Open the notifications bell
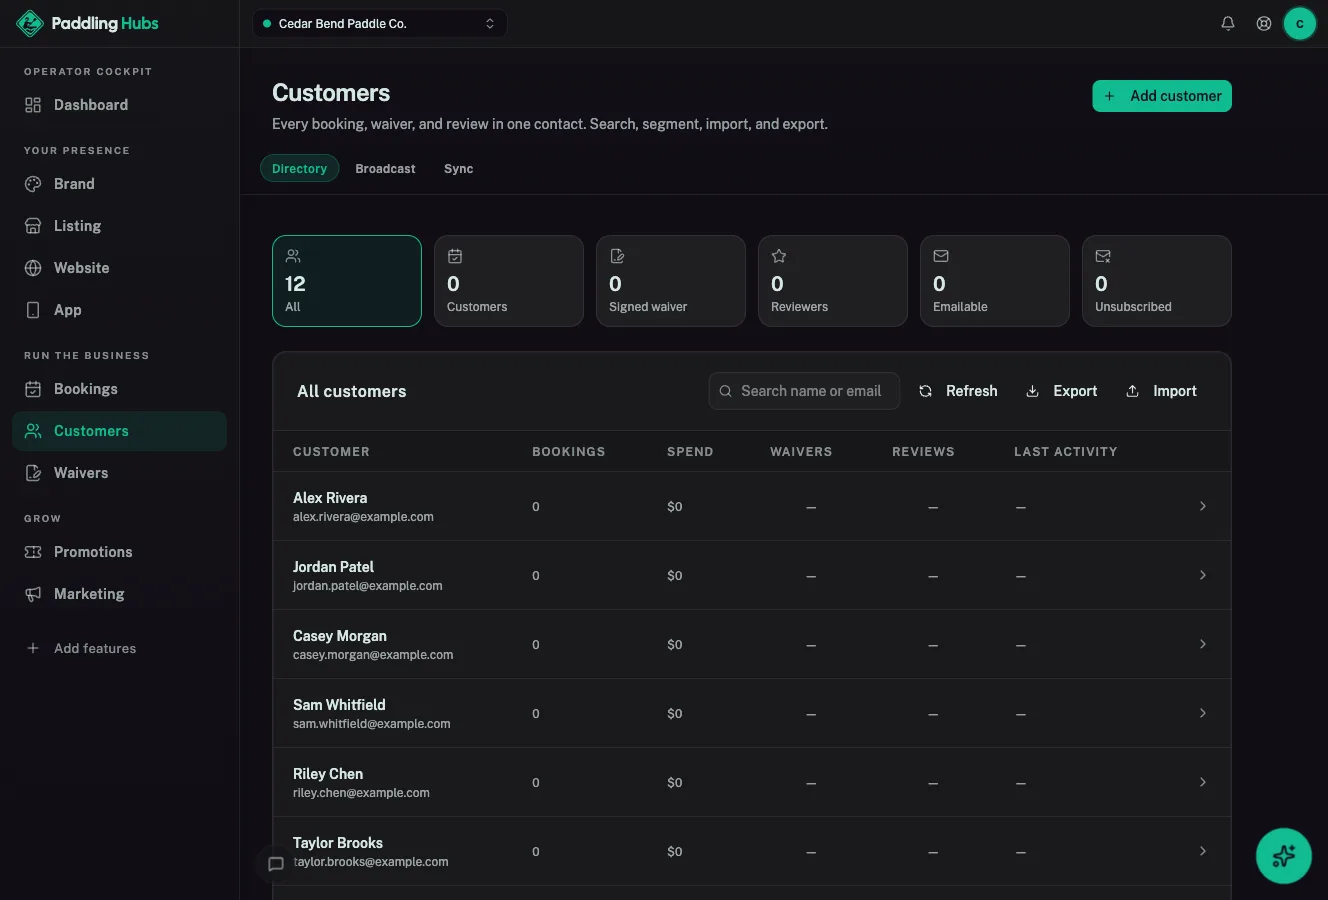 tap(1228, 23)
